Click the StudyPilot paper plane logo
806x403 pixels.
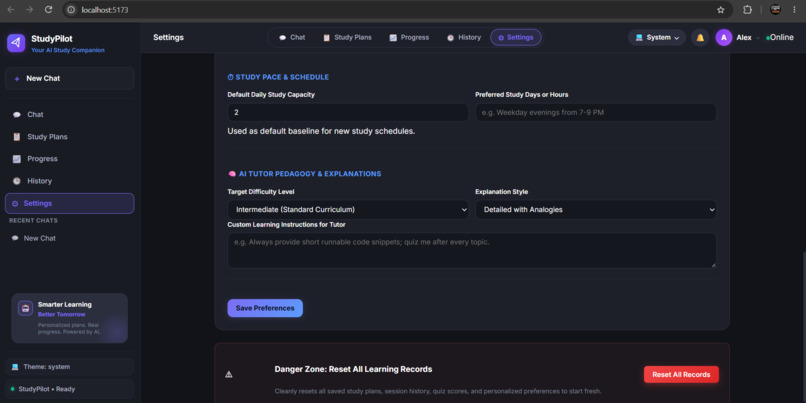point(16,43)
